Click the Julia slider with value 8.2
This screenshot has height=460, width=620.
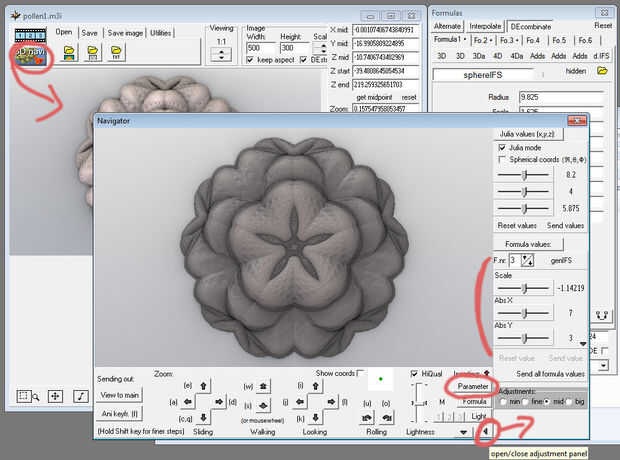[523, 175]
